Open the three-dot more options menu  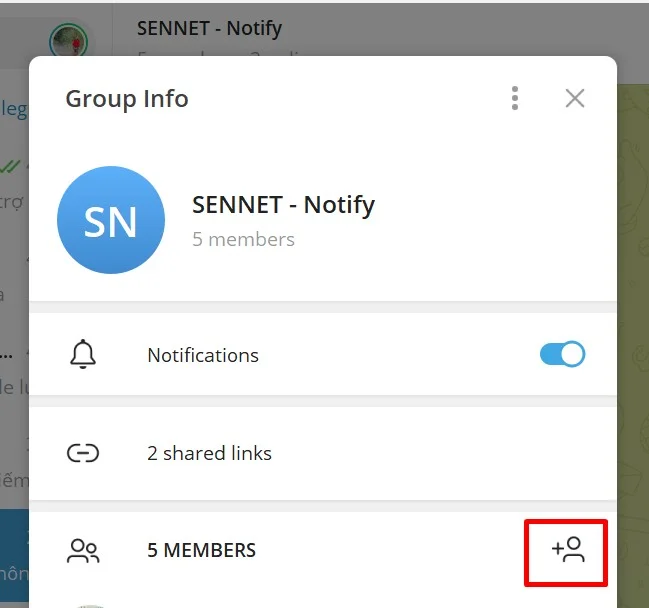pyautogui.click(x=515, y=98)
